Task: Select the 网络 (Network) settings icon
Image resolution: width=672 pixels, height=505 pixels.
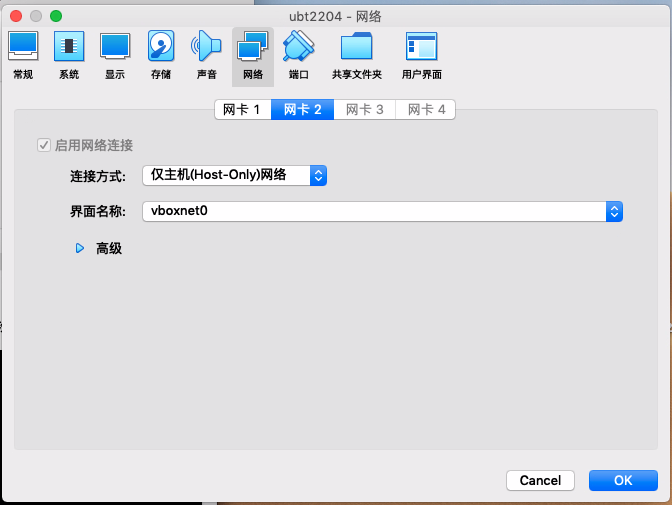Action: pyautogui.click(x=252, y=54)
